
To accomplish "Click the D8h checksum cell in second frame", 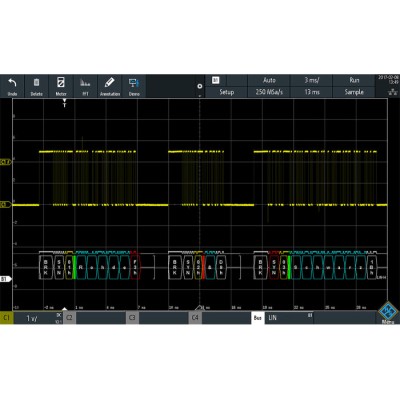I will [221, 267].
